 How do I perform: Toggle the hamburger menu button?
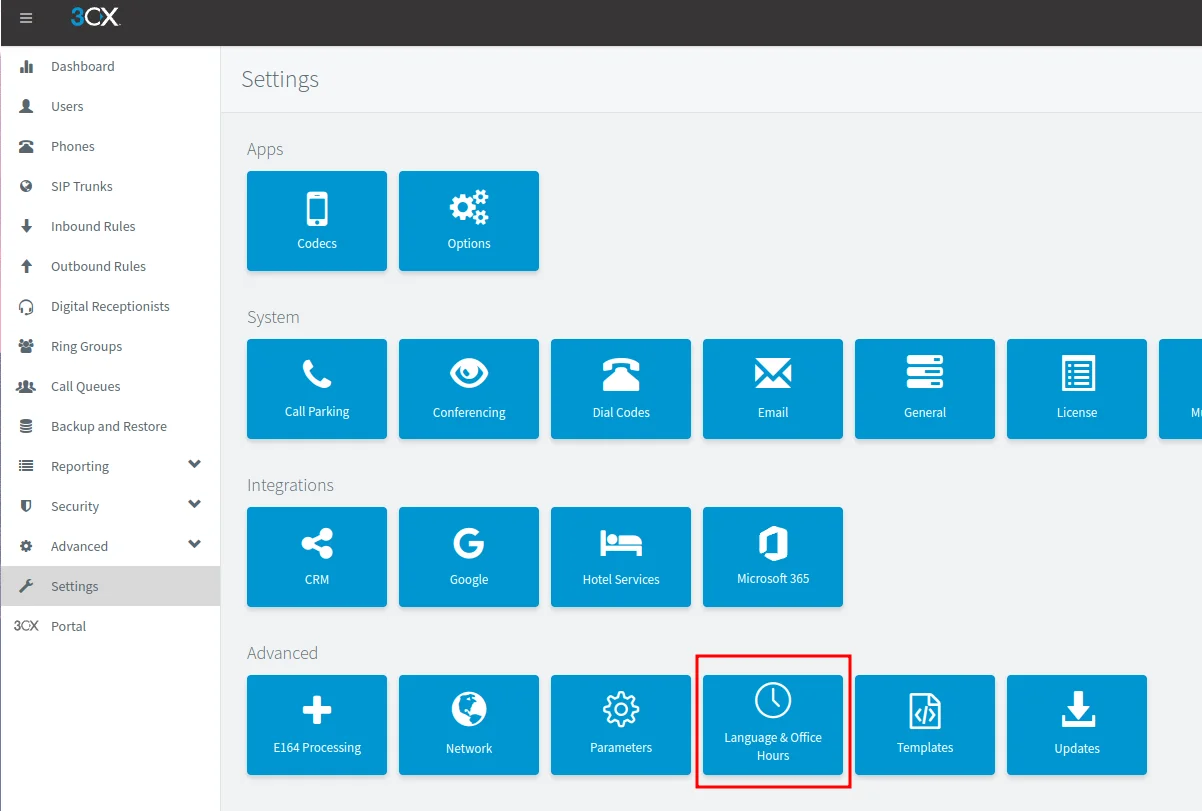click(26, 18)
